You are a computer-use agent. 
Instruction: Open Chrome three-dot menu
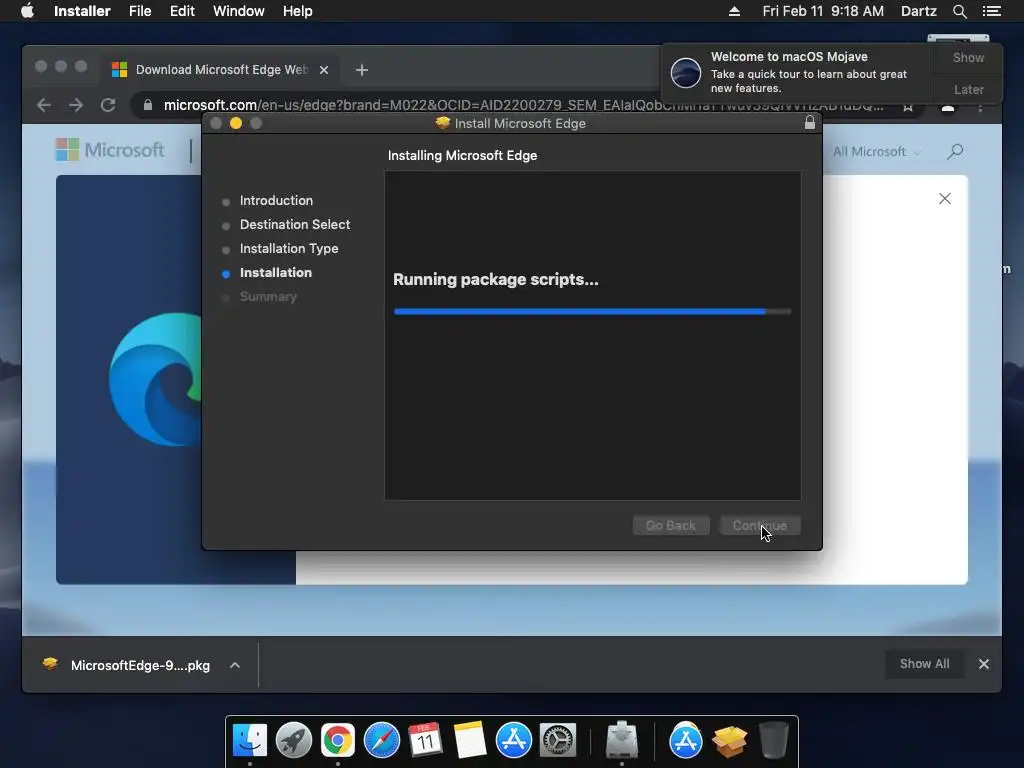980,108
